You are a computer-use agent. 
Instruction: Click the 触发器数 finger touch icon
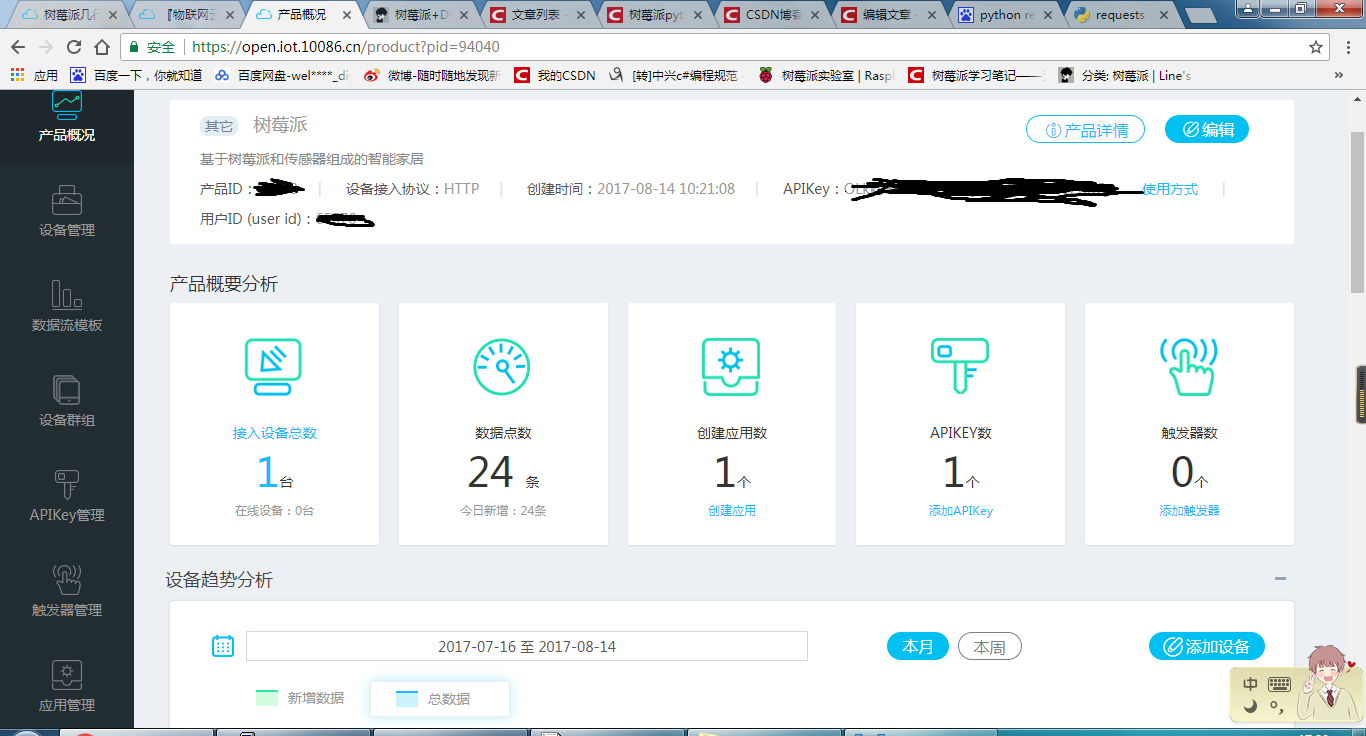1189,367
